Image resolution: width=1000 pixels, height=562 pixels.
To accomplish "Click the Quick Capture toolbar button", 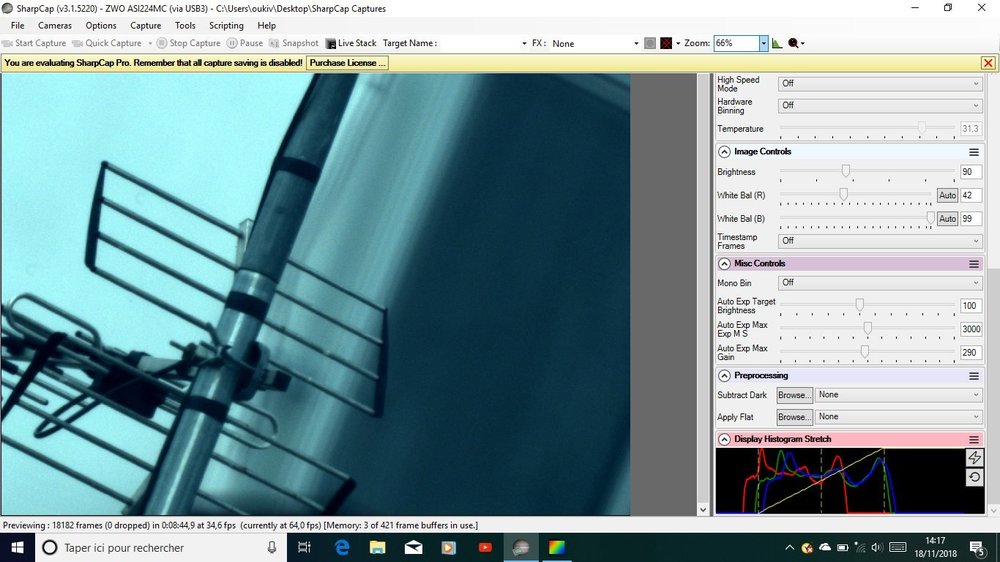I will [107, 43].
